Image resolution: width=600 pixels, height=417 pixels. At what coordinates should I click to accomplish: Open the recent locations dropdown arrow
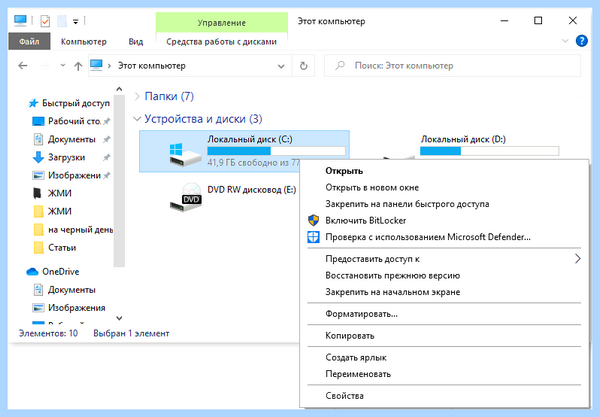tap(63, 65)
